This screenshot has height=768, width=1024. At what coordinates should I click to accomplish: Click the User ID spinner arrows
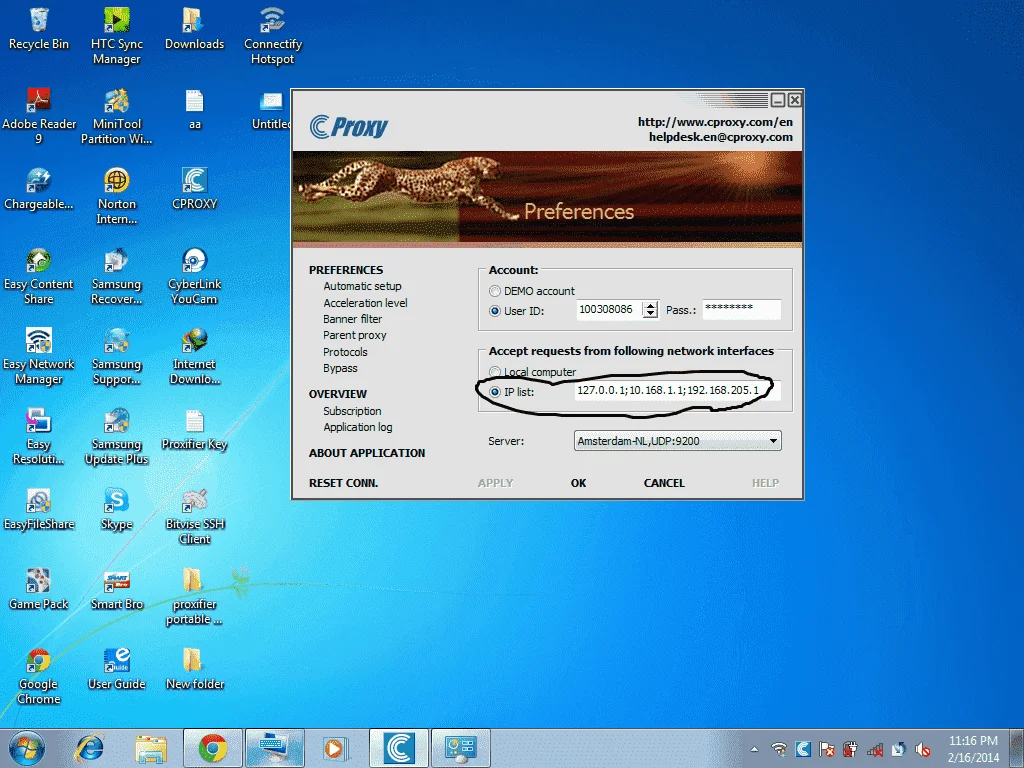[650, 310]
